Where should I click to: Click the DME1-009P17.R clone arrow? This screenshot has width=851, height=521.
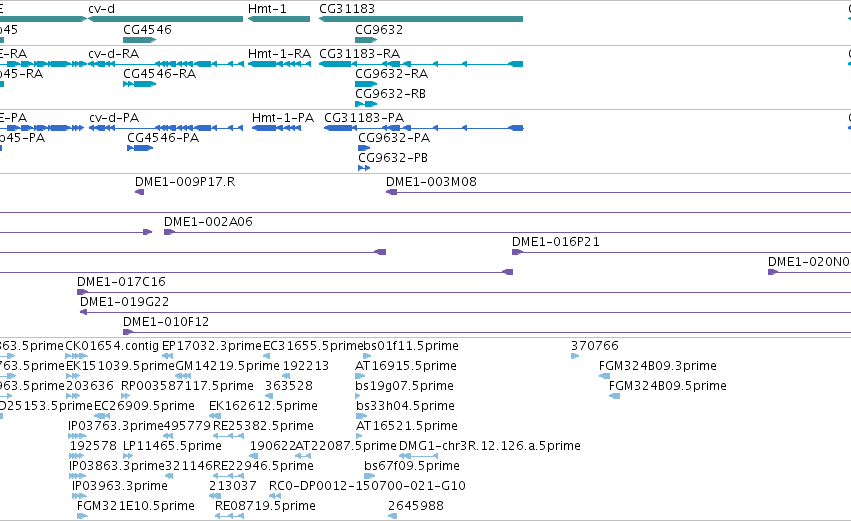pos(139,192)
